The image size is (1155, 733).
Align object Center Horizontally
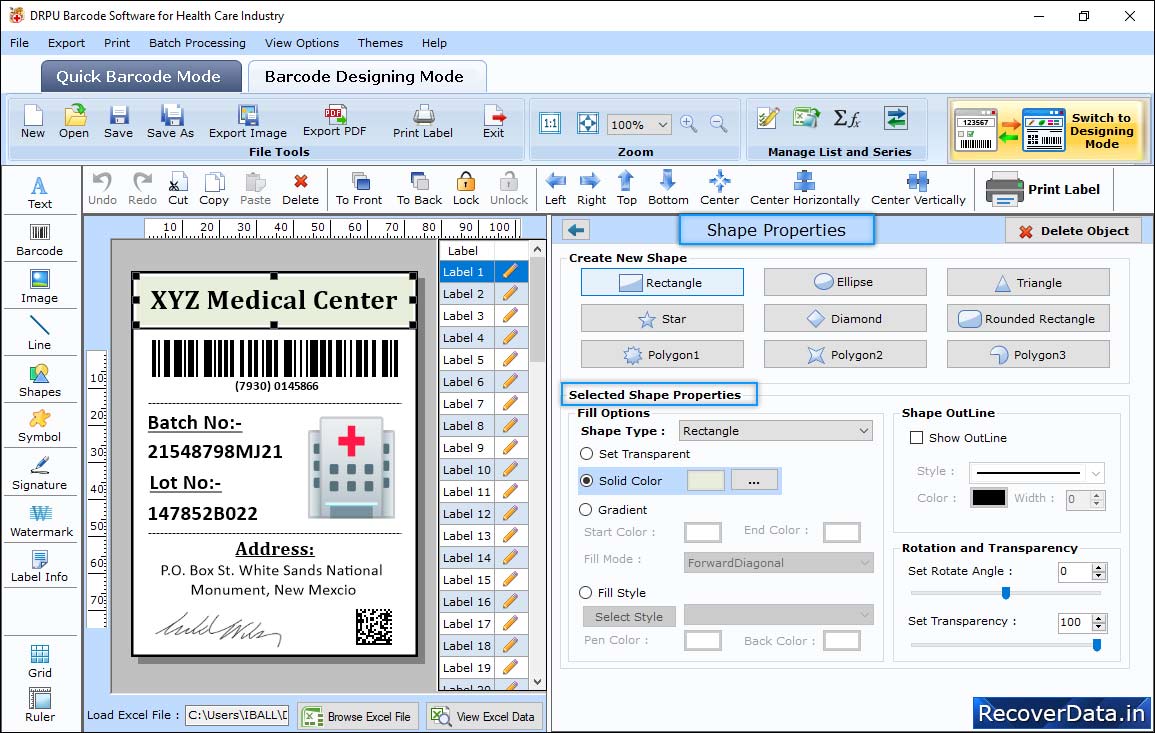[x=804, y=189]
